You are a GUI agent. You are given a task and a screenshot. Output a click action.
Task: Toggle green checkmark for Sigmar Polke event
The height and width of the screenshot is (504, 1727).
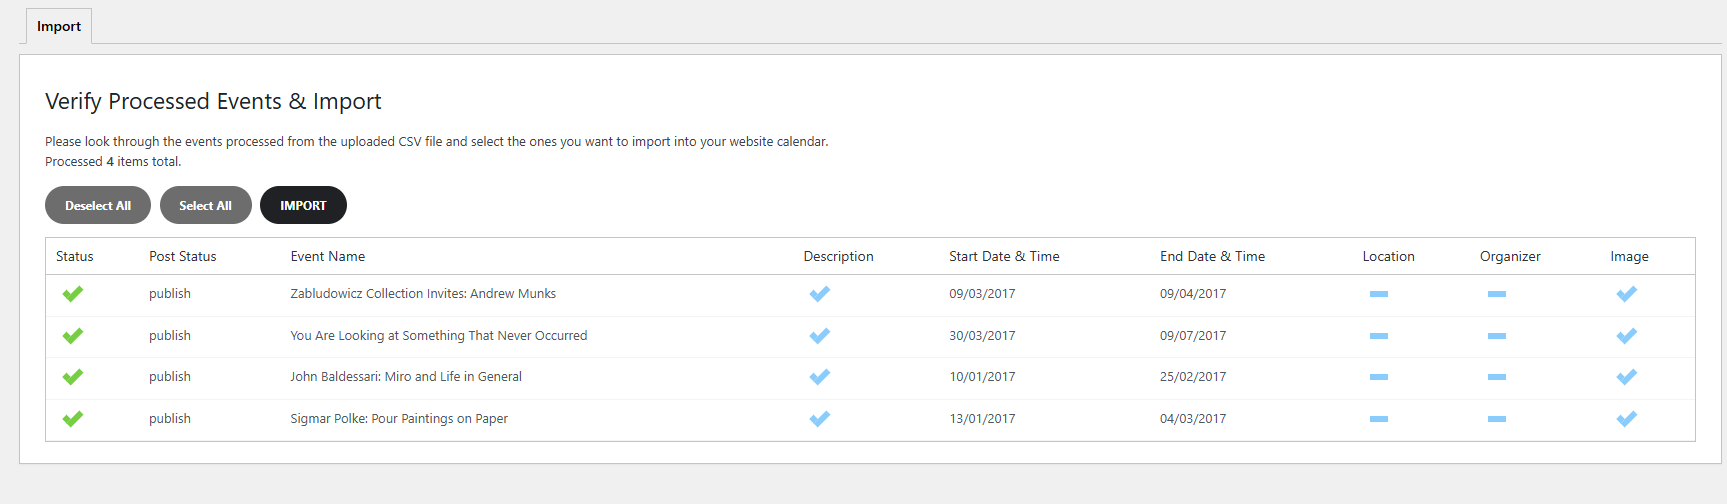pyautogui.click(x=73, y=419)
